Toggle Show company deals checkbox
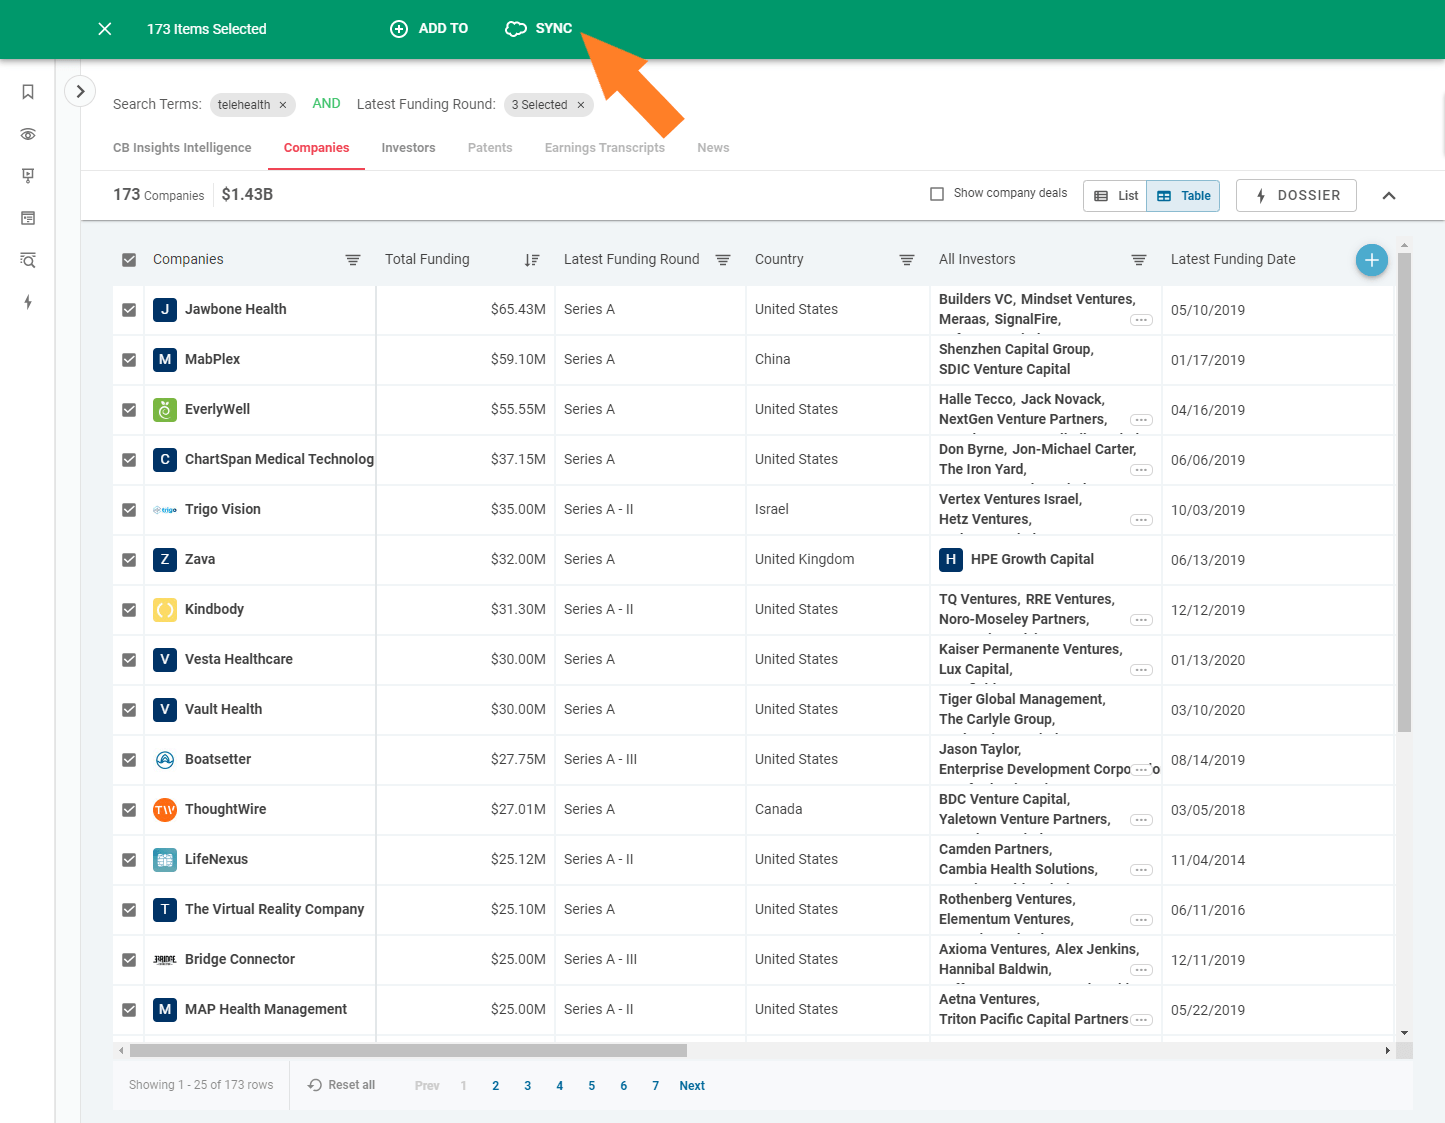The width and height of the screenshot is (1445, 1123). coord(937,194)
